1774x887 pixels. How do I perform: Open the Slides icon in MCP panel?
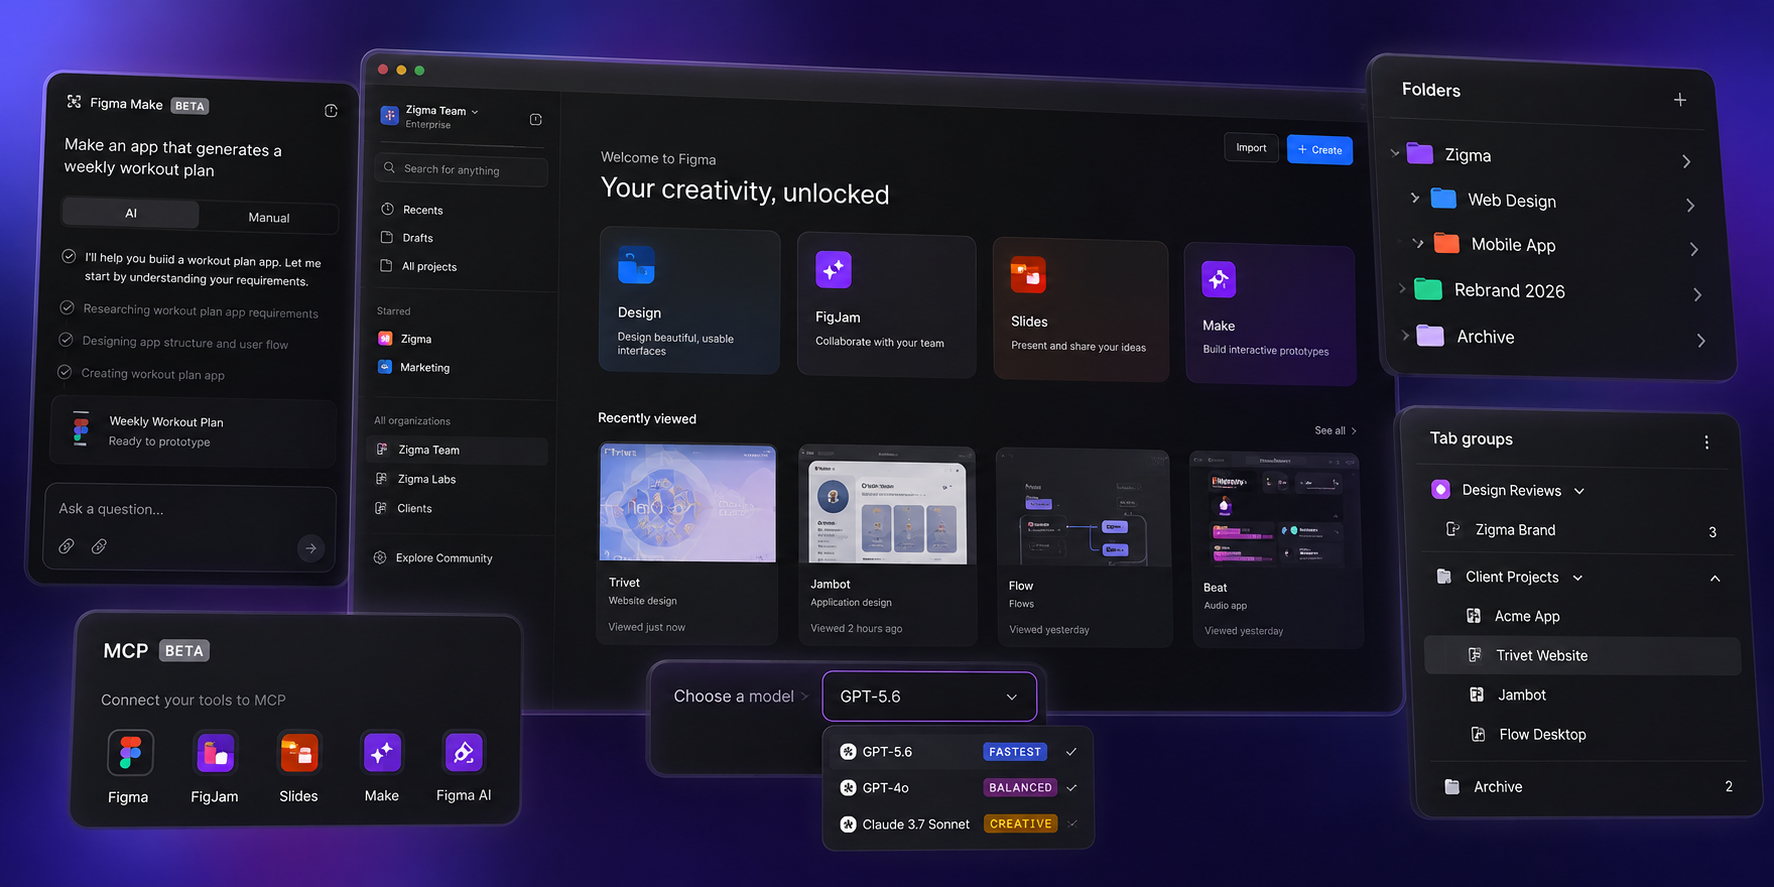click(x=299, y=753)
